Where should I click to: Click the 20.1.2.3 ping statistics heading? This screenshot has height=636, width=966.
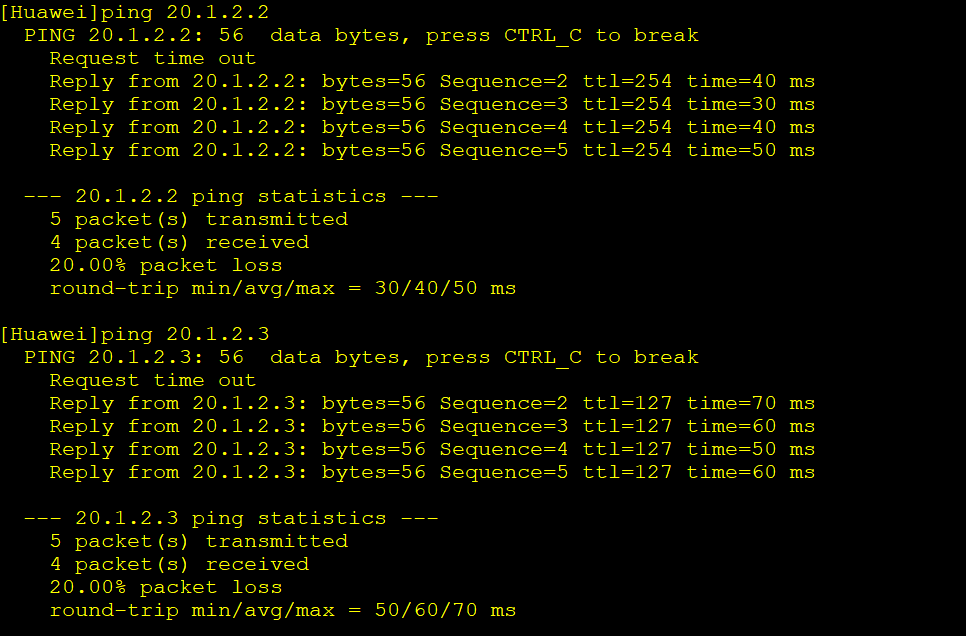(231, 518)
